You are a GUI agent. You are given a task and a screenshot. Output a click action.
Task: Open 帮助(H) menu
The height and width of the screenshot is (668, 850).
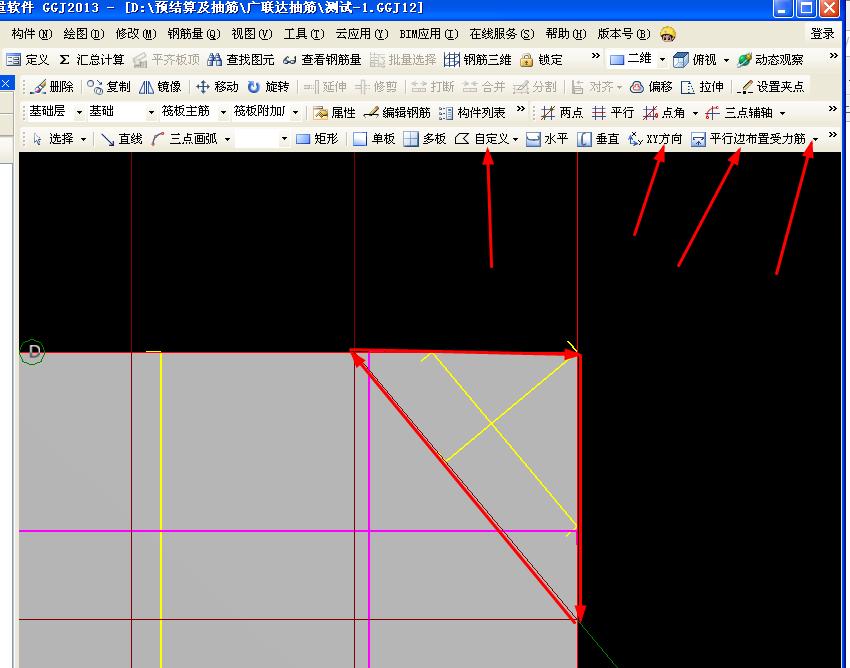566,34
